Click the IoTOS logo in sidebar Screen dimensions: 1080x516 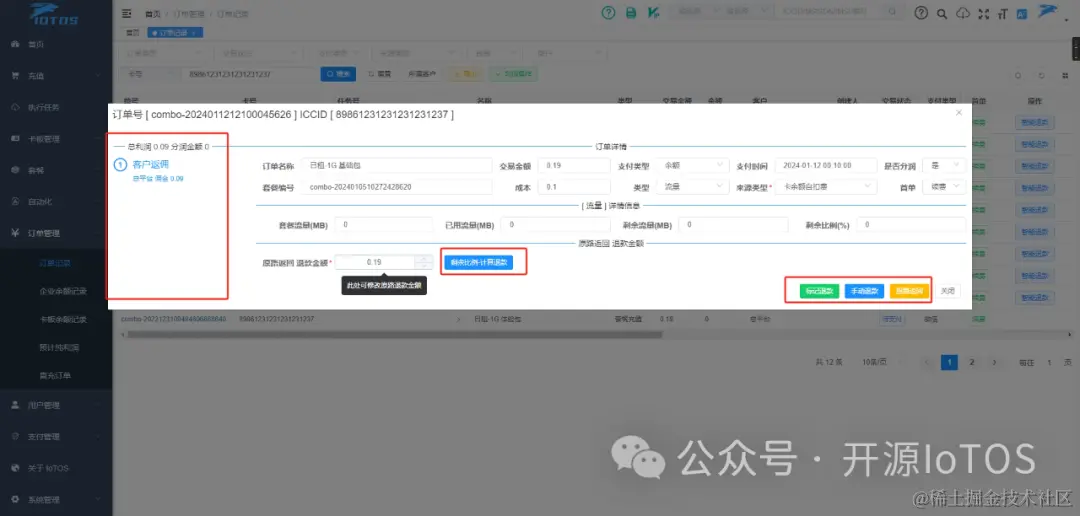pyautogui.click(x=54, y=14)
